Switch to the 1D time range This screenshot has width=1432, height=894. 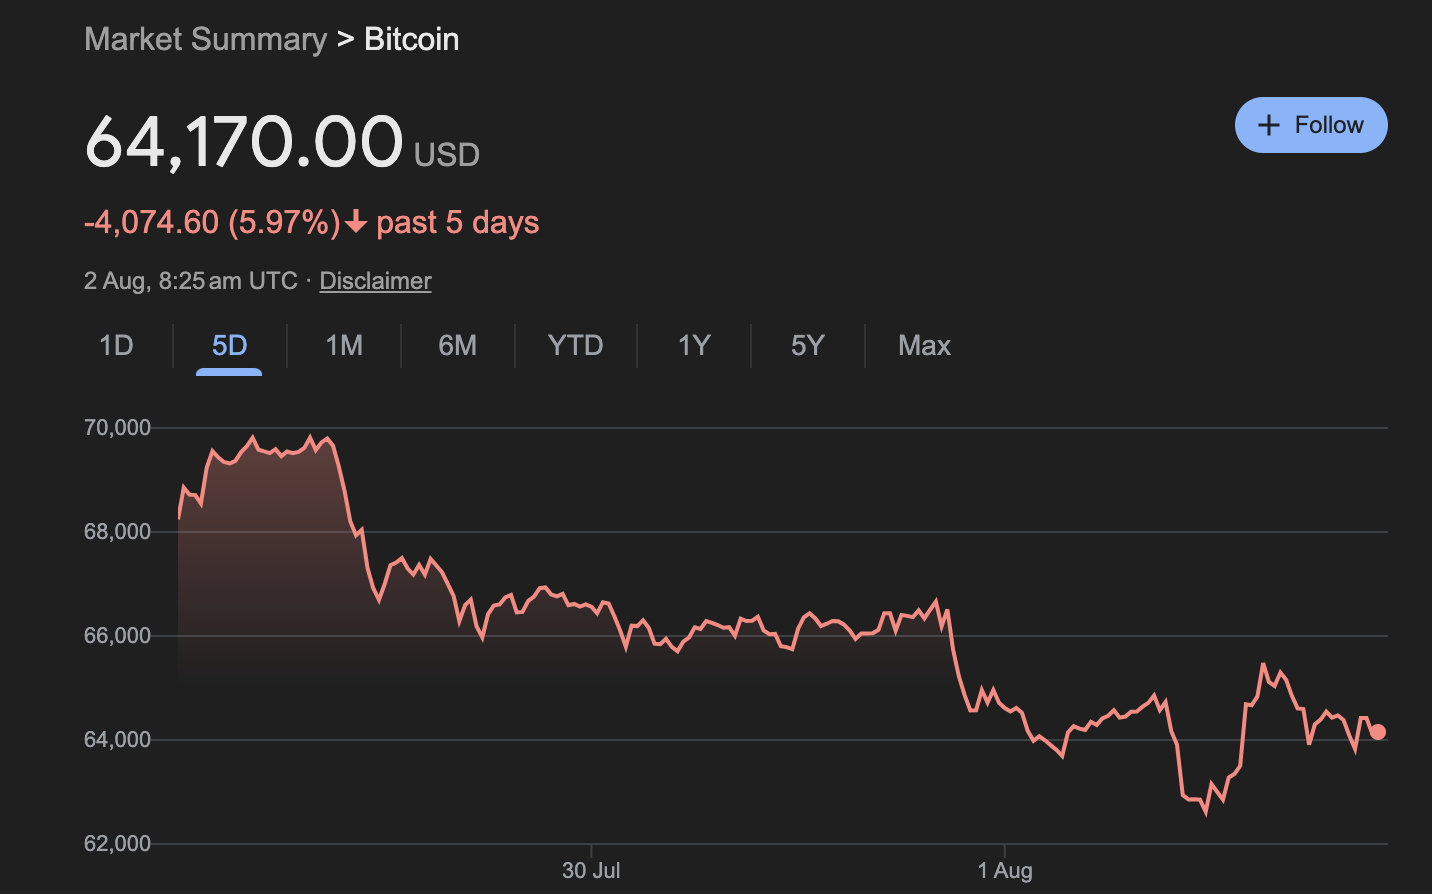(116, 345)
